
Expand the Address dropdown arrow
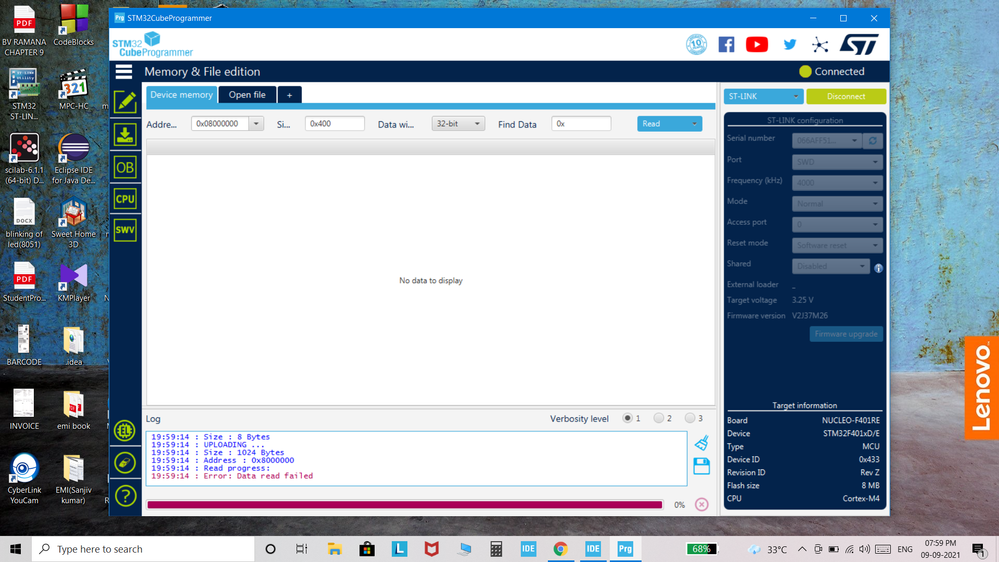(x=256, y=124)
